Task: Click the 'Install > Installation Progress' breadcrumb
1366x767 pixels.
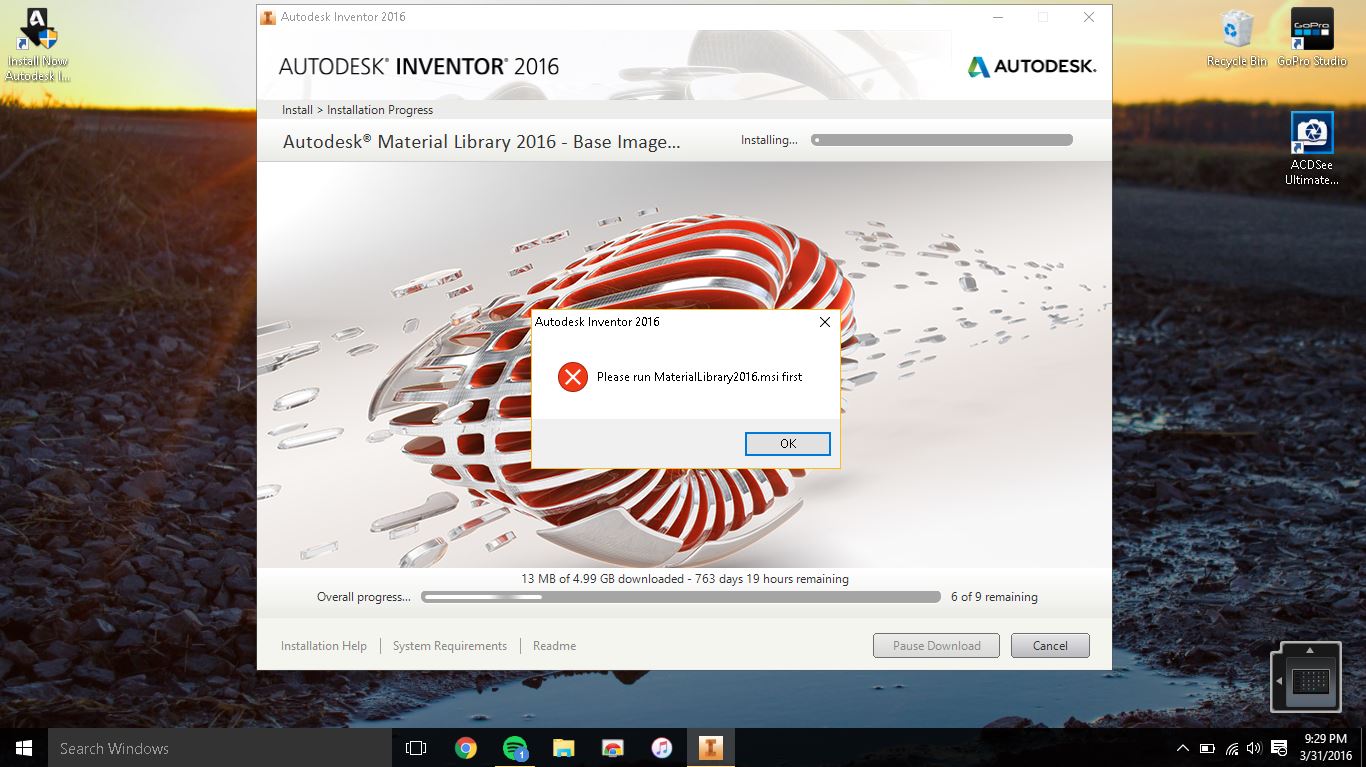Action: 357,110
